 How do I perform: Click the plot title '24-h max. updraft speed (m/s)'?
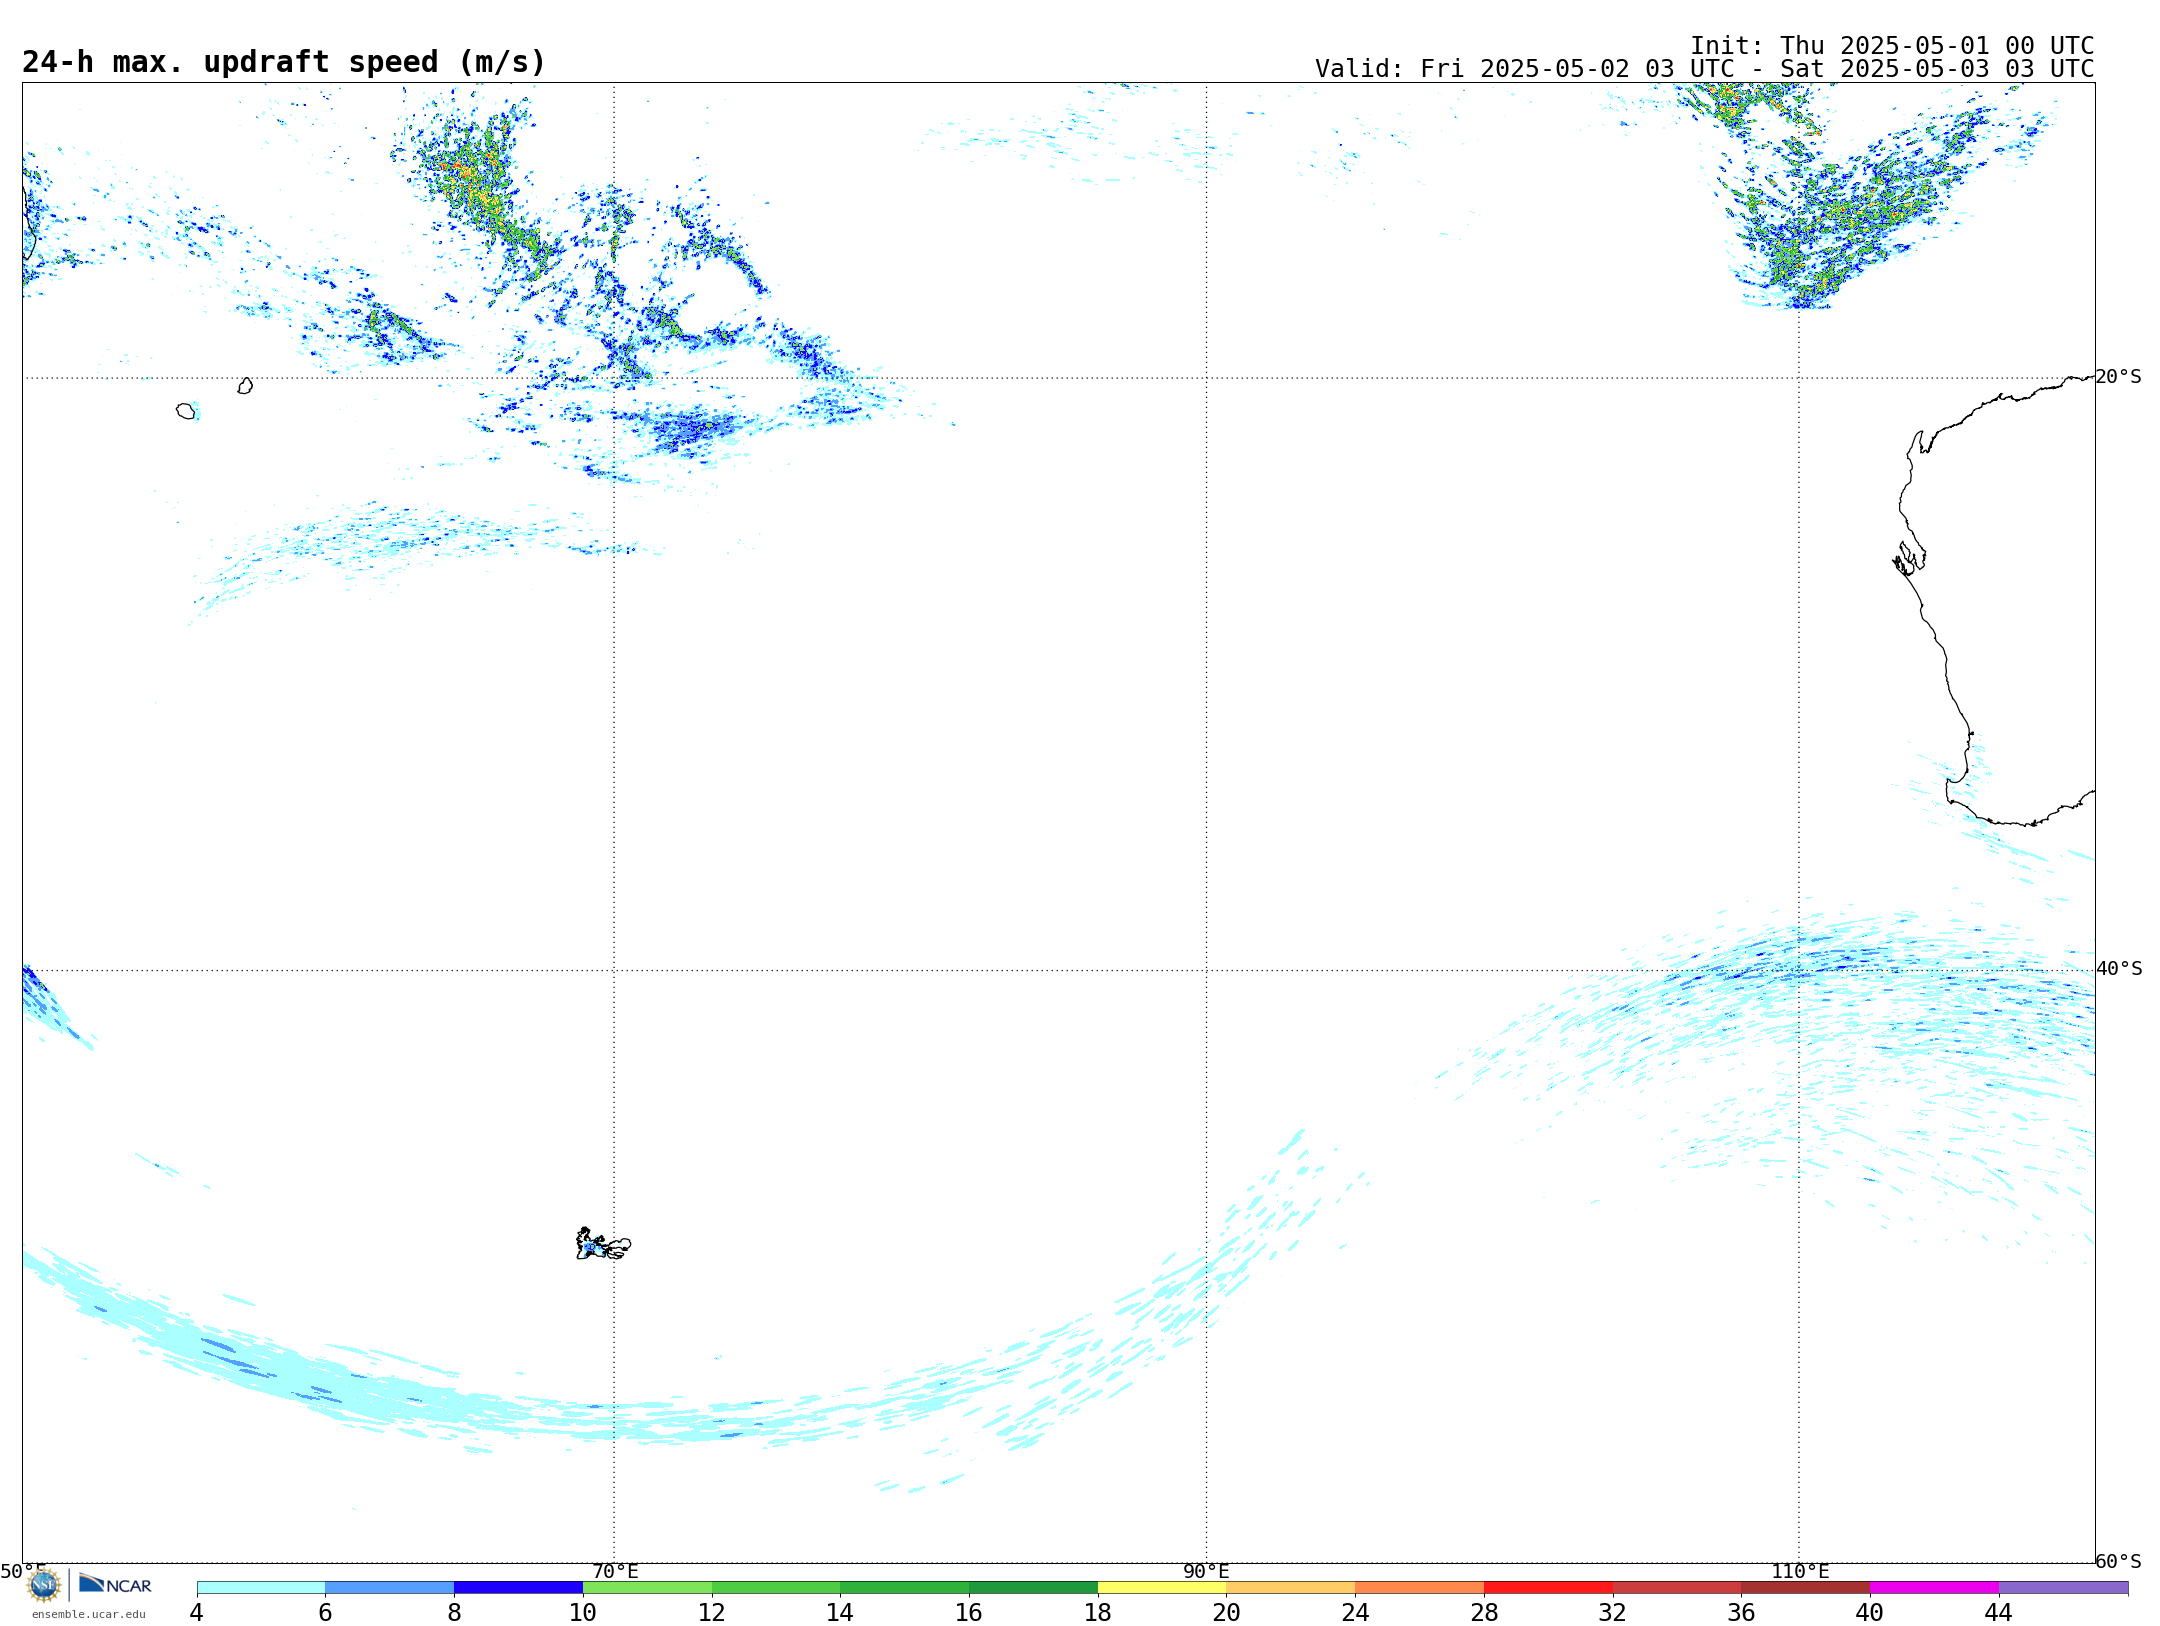coord(284,62)
